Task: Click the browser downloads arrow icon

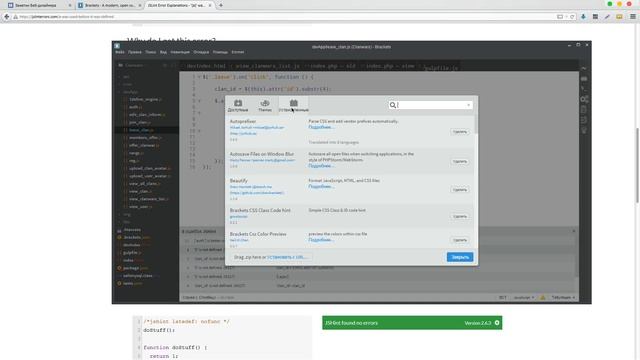Action: (x=583, y=17)
